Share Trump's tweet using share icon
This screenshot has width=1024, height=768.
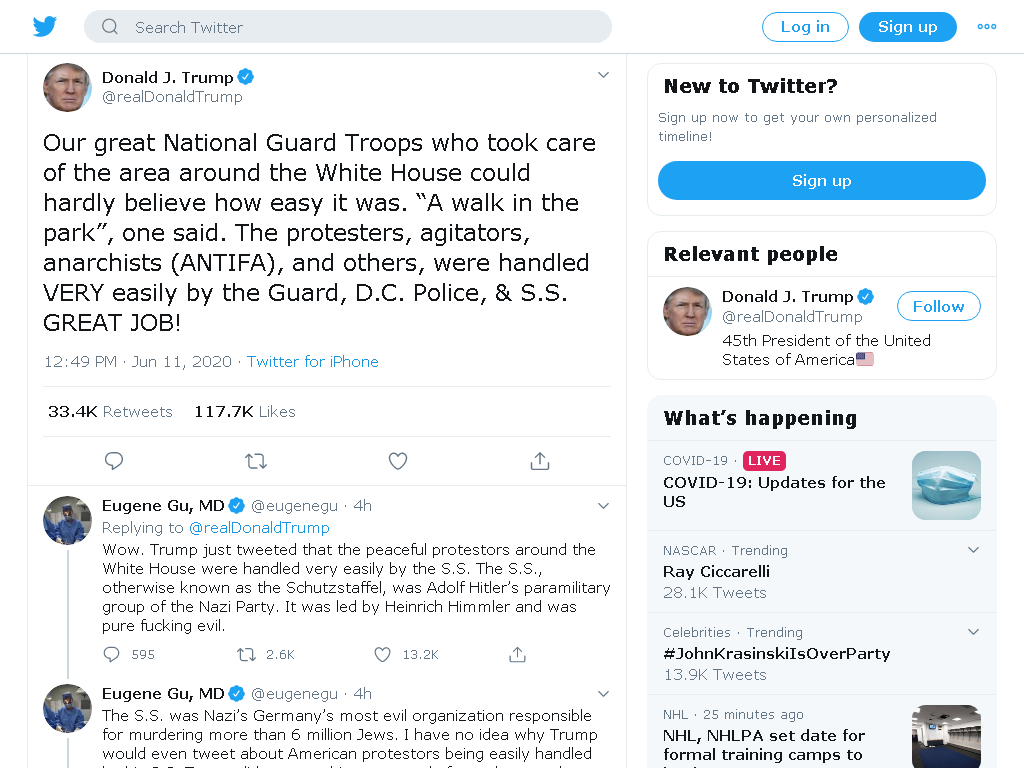pyautogui.click(x=539, y=461)
